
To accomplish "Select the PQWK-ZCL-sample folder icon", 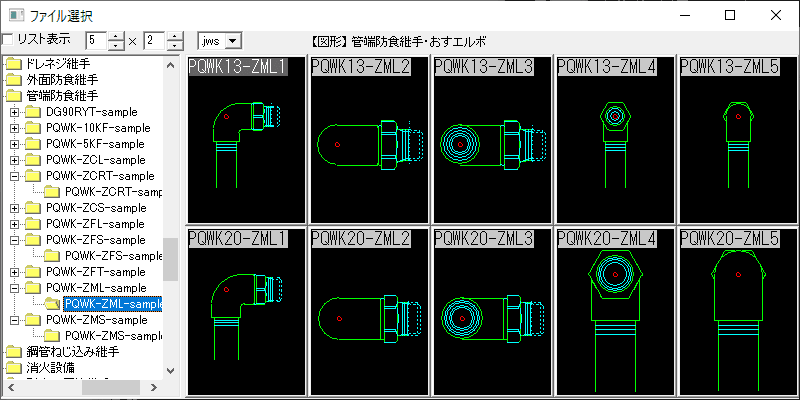I will tap(32, 160).
